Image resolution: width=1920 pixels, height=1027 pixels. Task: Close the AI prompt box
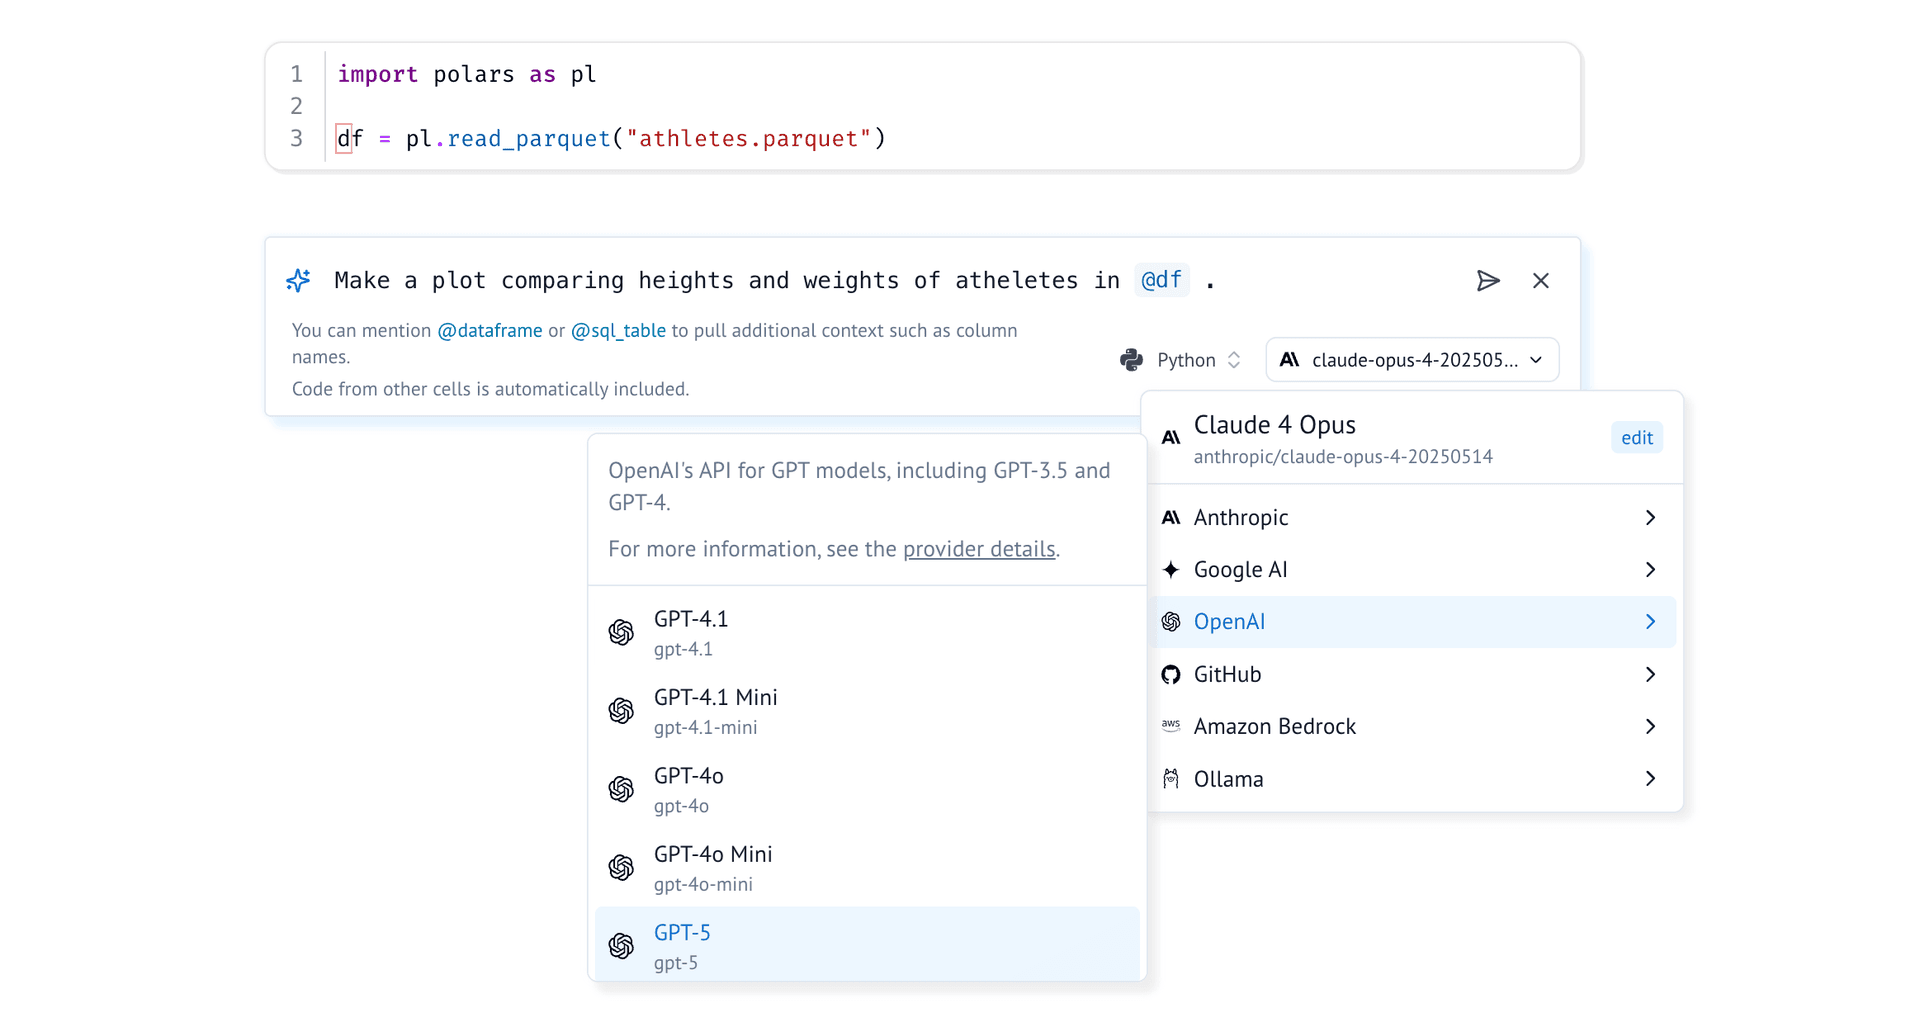tap(1540, 281)
